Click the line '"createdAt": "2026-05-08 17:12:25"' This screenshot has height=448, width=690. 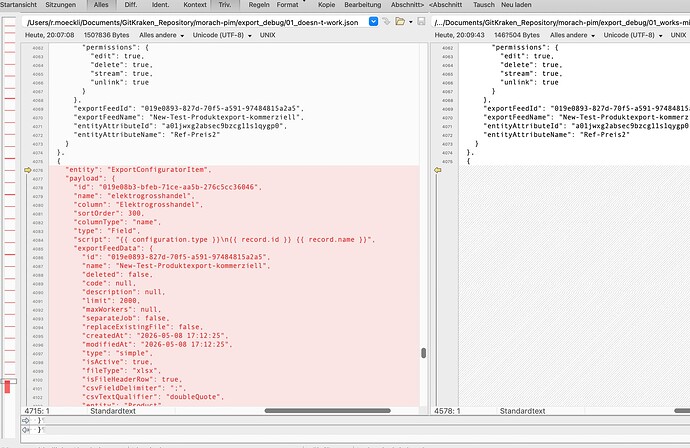157,336
